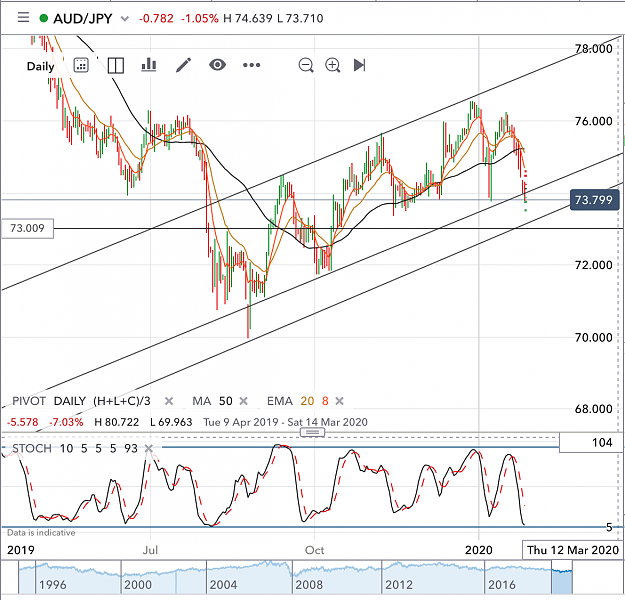Open the hamburger menu
This screenshot has width=625, height=600.
coord(24,18)
